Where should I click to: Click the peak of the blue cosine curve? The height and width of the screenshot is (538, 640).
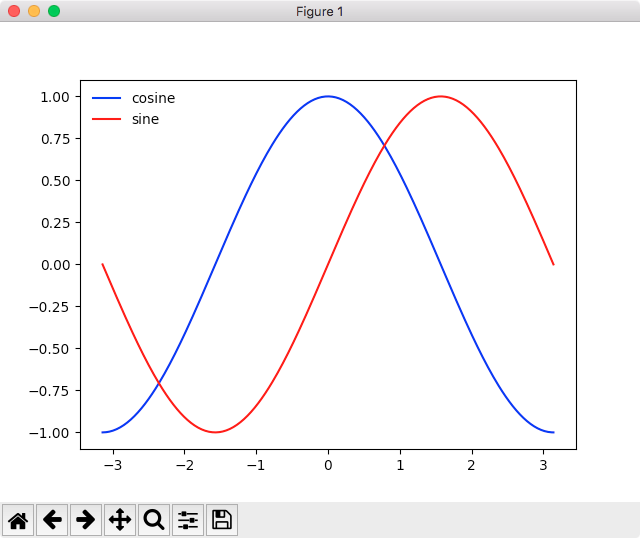(x=328, y=96)
